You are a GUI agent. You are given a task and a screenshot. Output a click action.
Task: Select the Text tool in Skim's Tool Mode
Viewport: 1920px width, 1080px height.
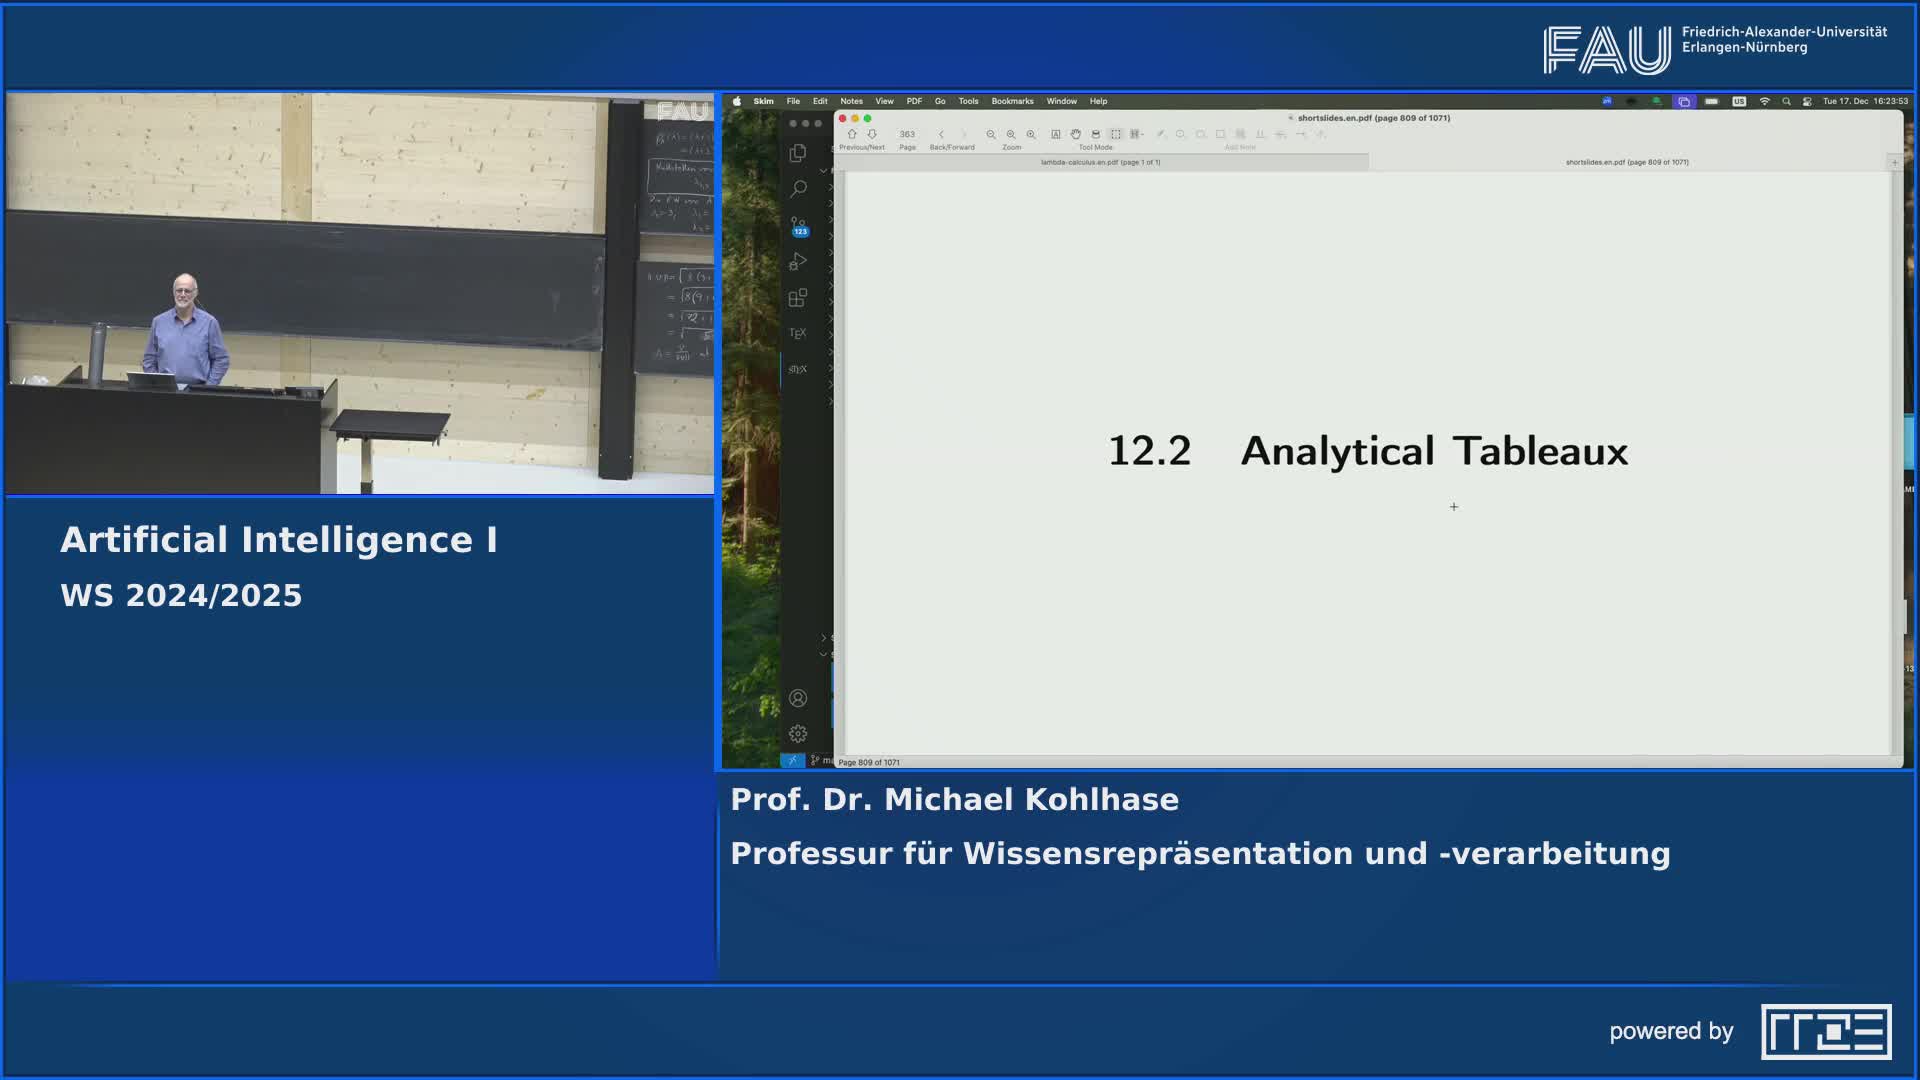click(x=1056, y=133)
